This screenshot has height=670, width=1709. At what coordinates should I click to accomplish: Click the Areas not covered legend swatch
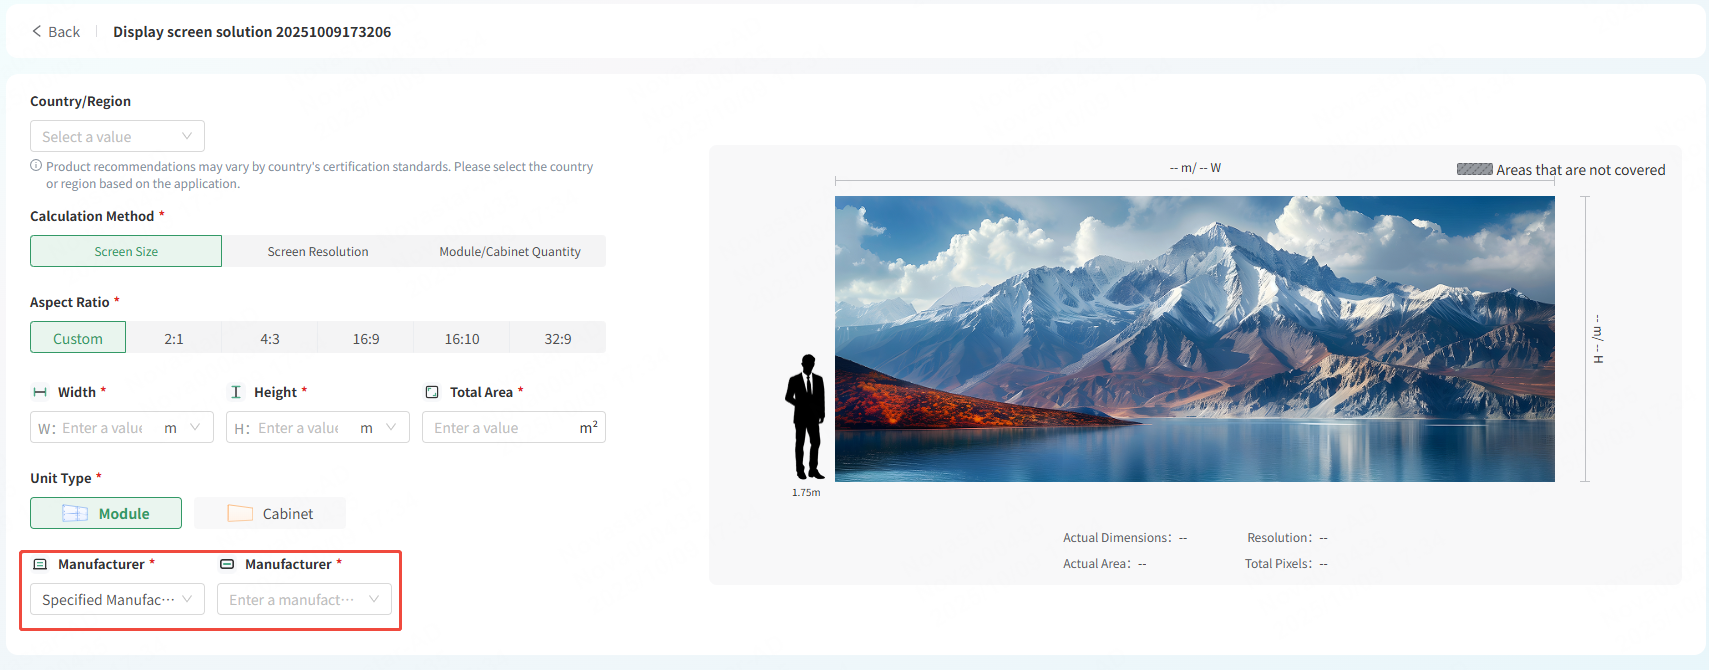point(1474,169)
